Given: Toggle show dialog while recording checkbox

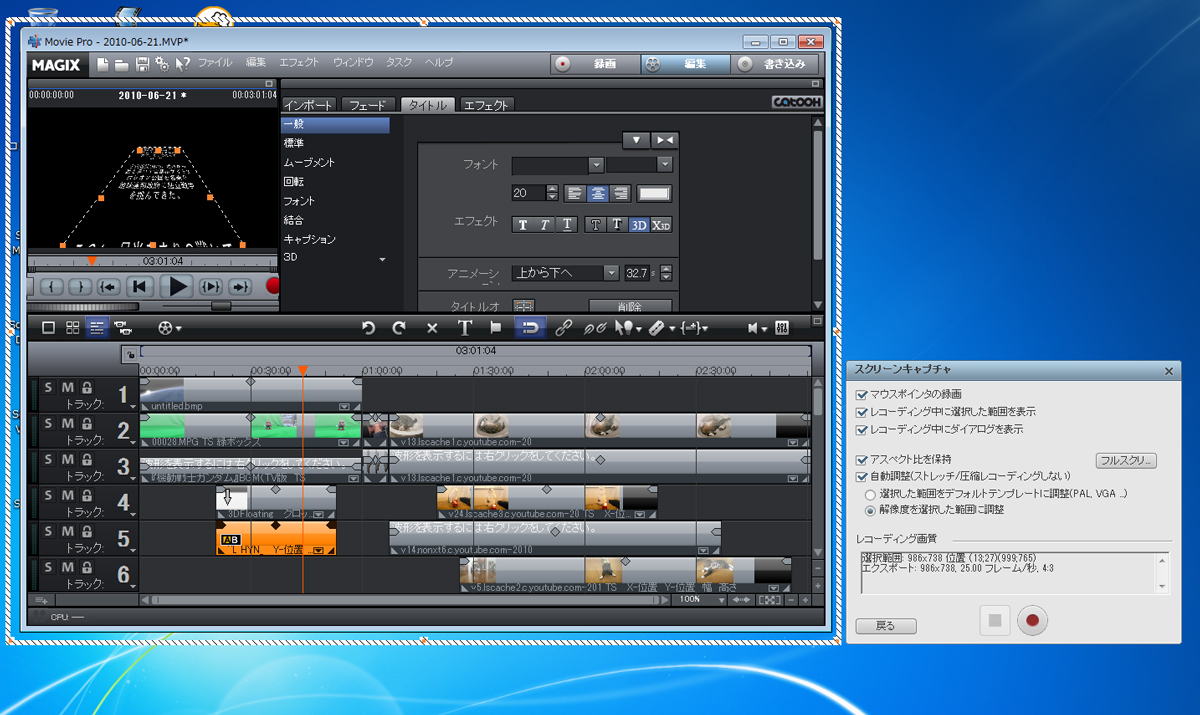Looking at the screenshot, I should tap(862, 429).
